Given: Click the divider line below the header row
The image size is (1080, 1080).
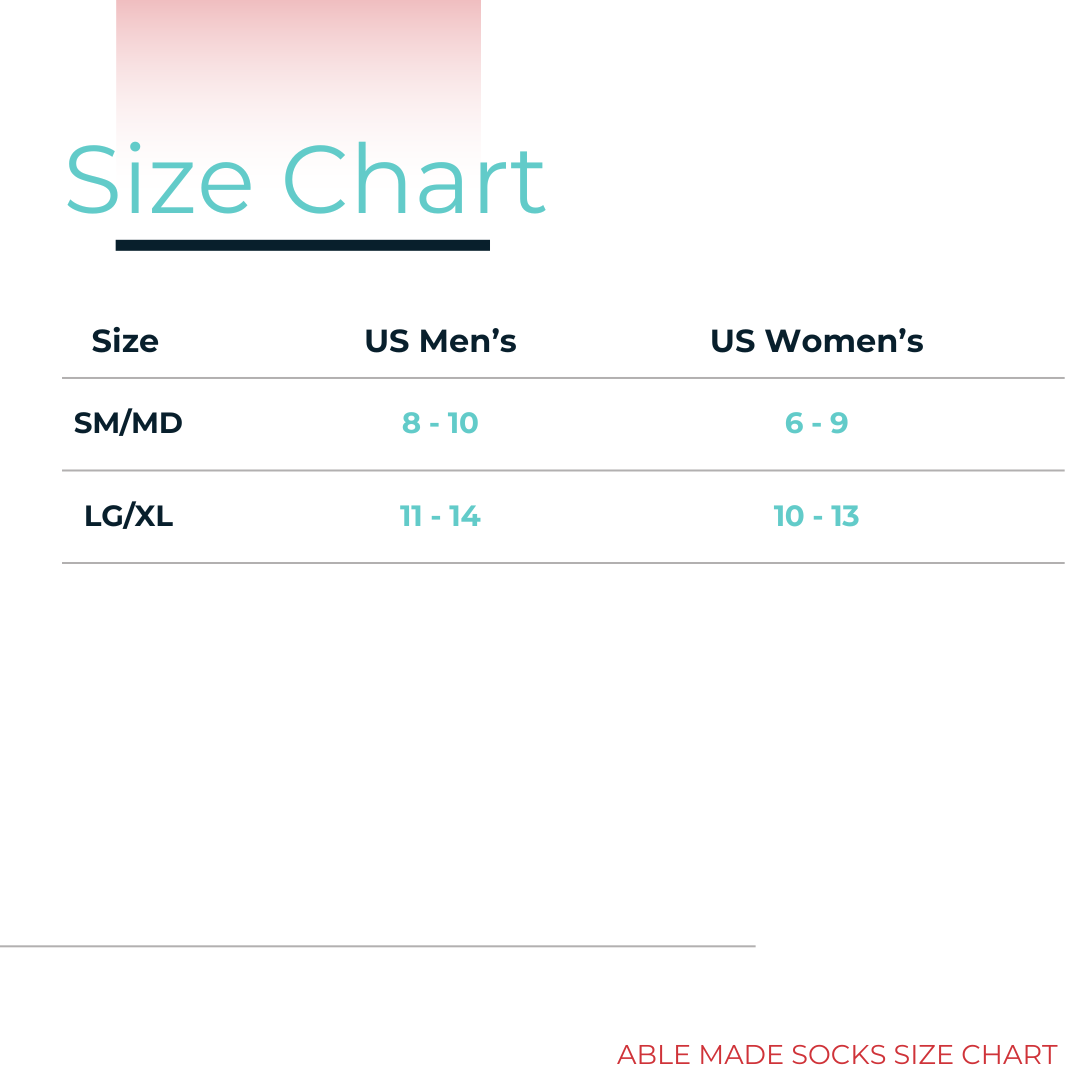Looking at the screenshot, I should click(x=562, y=378).
